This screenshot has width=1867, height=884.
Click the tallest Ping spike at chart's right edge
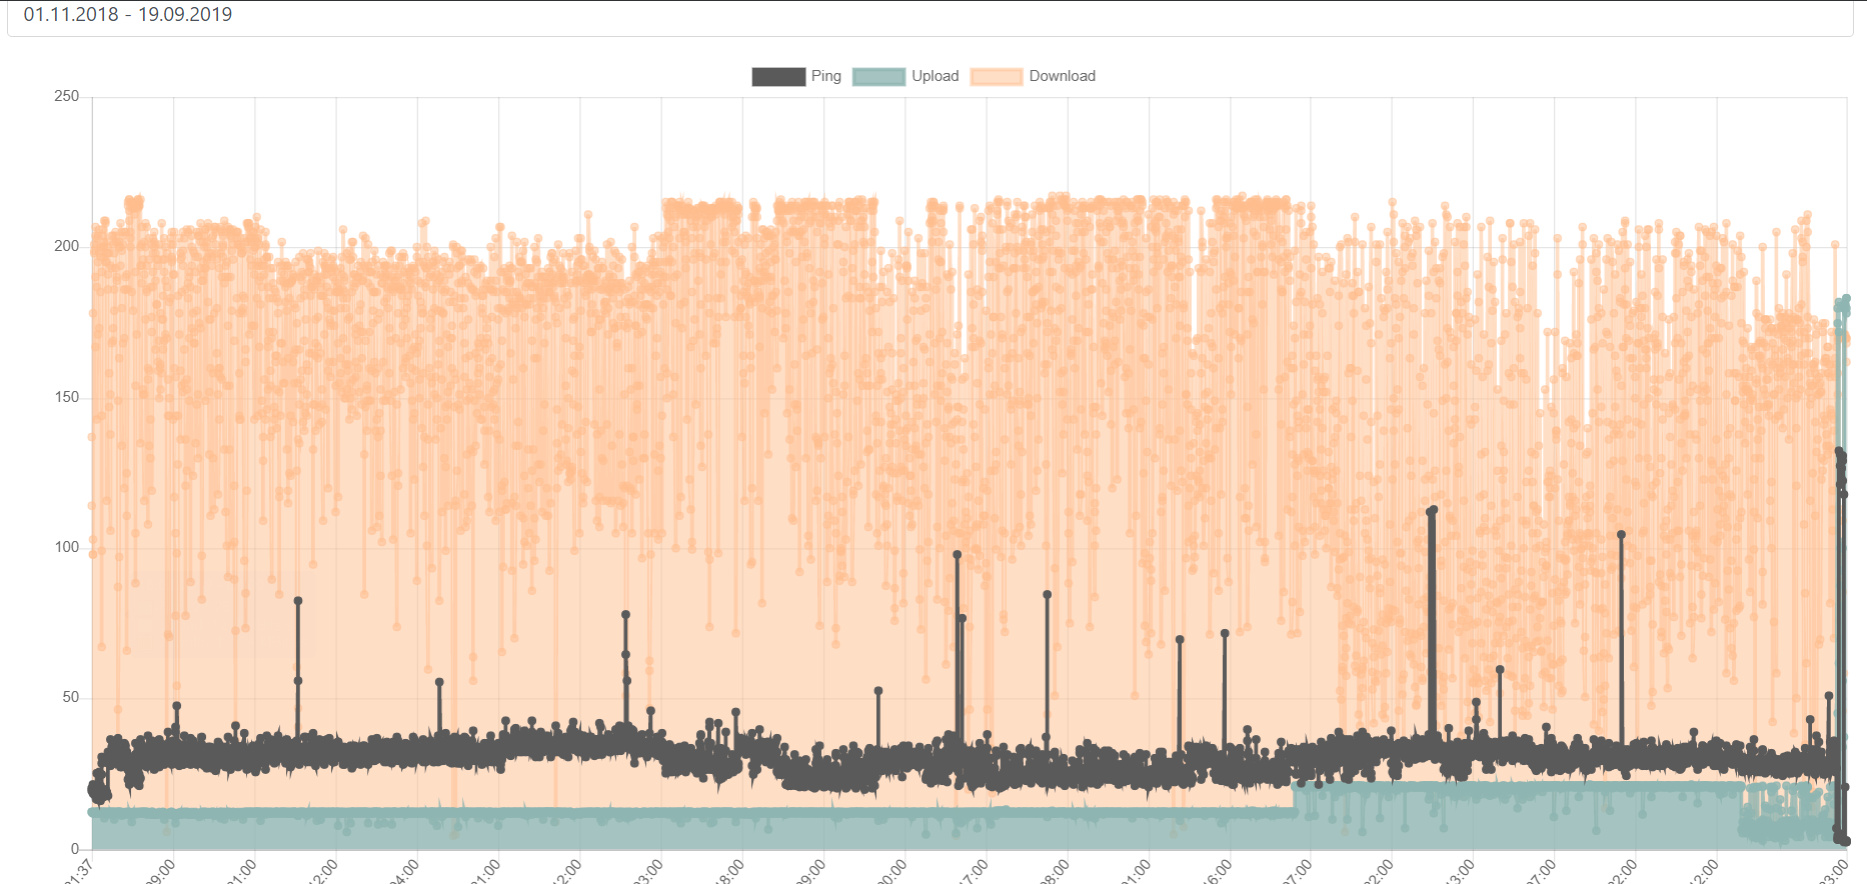point(1839,452)
